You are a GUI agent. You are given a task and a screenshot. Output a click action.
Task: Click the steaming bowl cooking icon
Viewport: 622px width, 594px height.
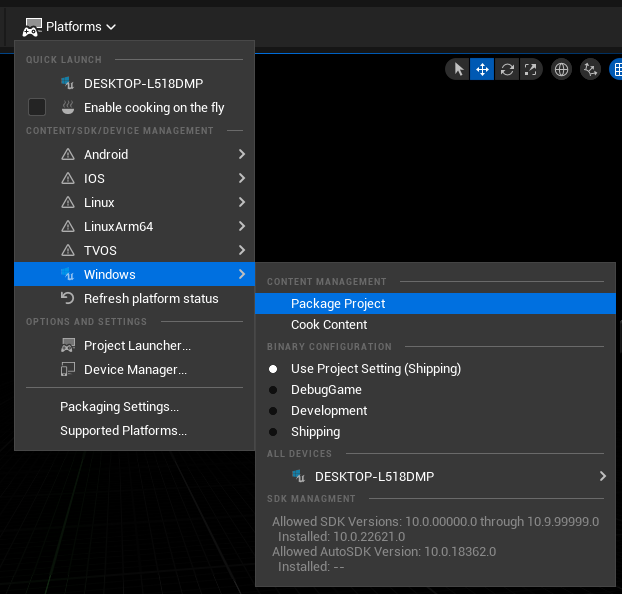68,107
